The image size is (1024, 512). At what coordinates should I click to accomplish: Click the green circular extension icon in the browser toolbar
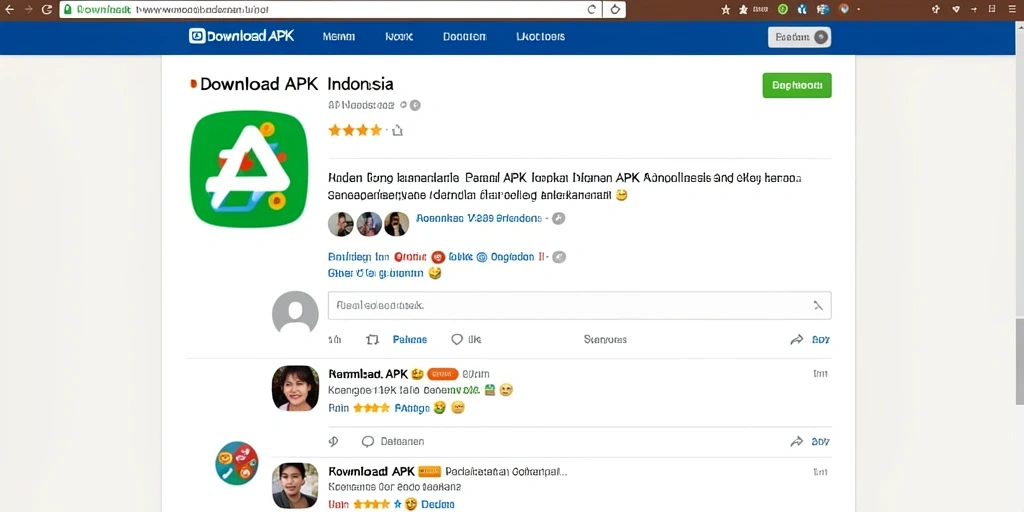[x=782, y=9]
